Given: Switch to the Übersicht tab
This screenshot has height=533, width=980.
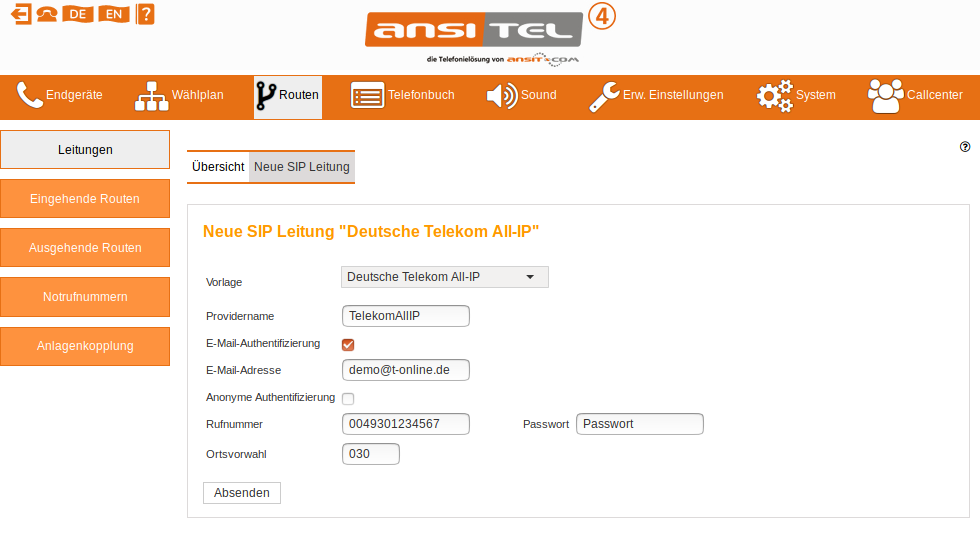Looking at the screenshot, I should [218, 167].
